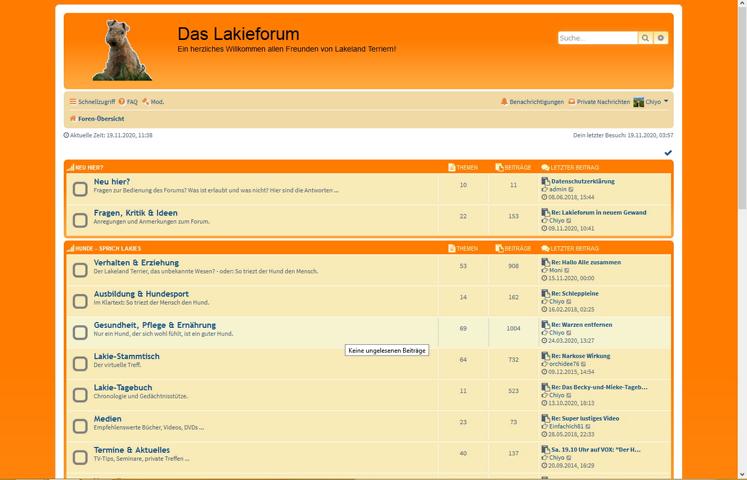Image resolution: width=747 pixels, height=480 pixels.
Task: Click the Mod. moderation icon
Action: click(x=146, y=102)
